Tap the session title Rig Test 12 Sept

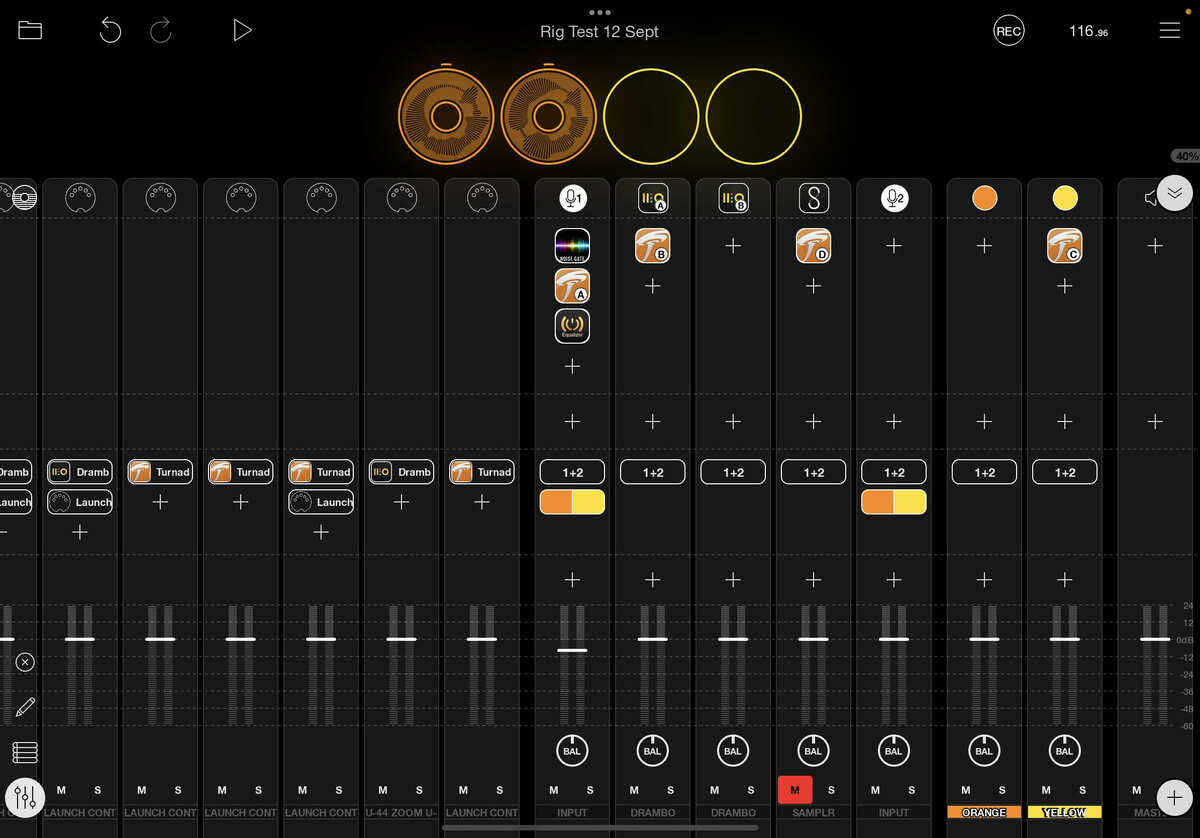tap(599, 32)
